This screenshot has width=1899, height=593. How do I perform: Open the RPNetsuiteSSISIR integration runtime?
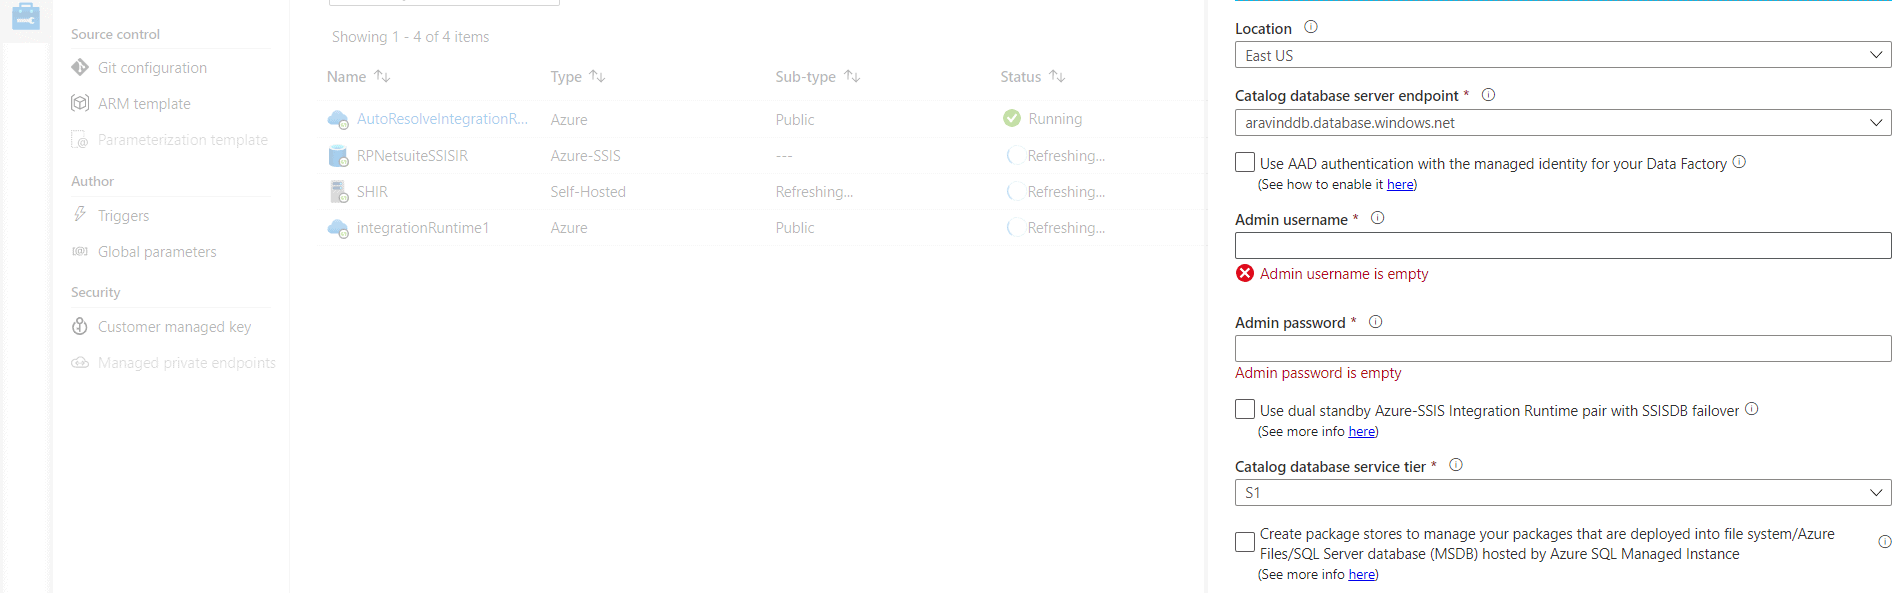[412, 156]
